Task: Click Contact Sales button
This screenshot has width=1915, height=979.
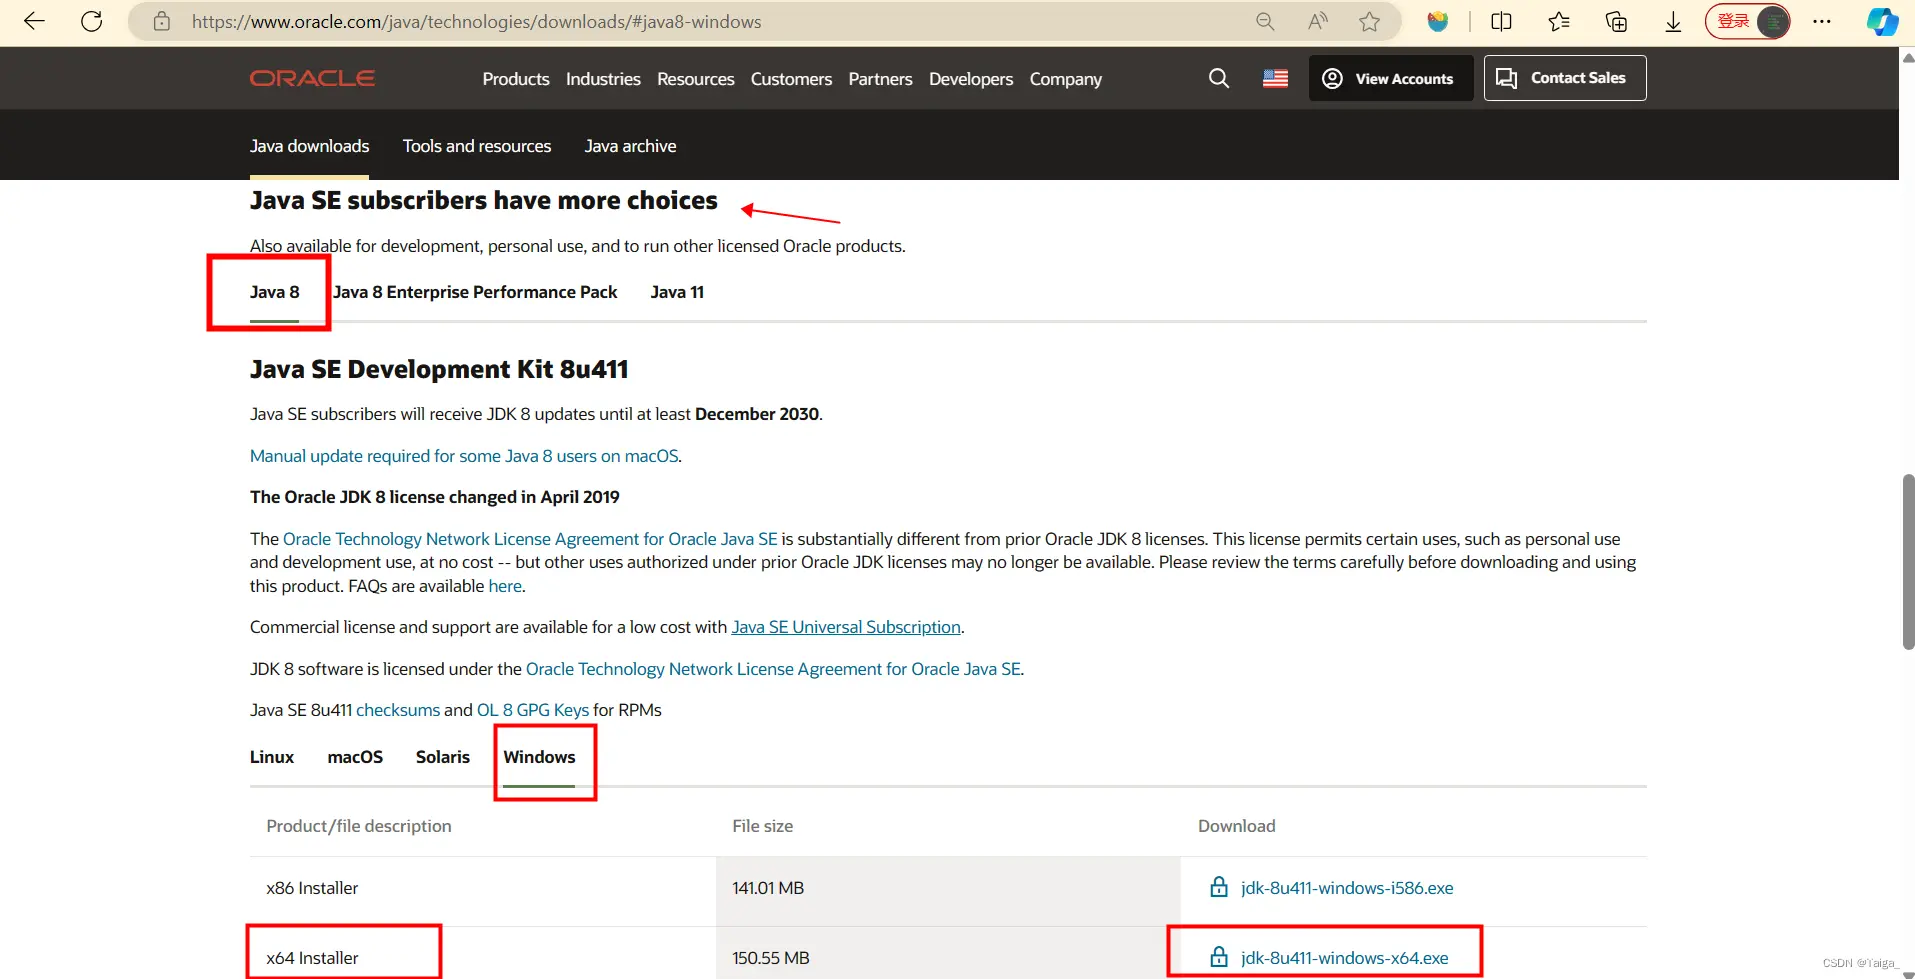Action: click(x=1565, y=78)
